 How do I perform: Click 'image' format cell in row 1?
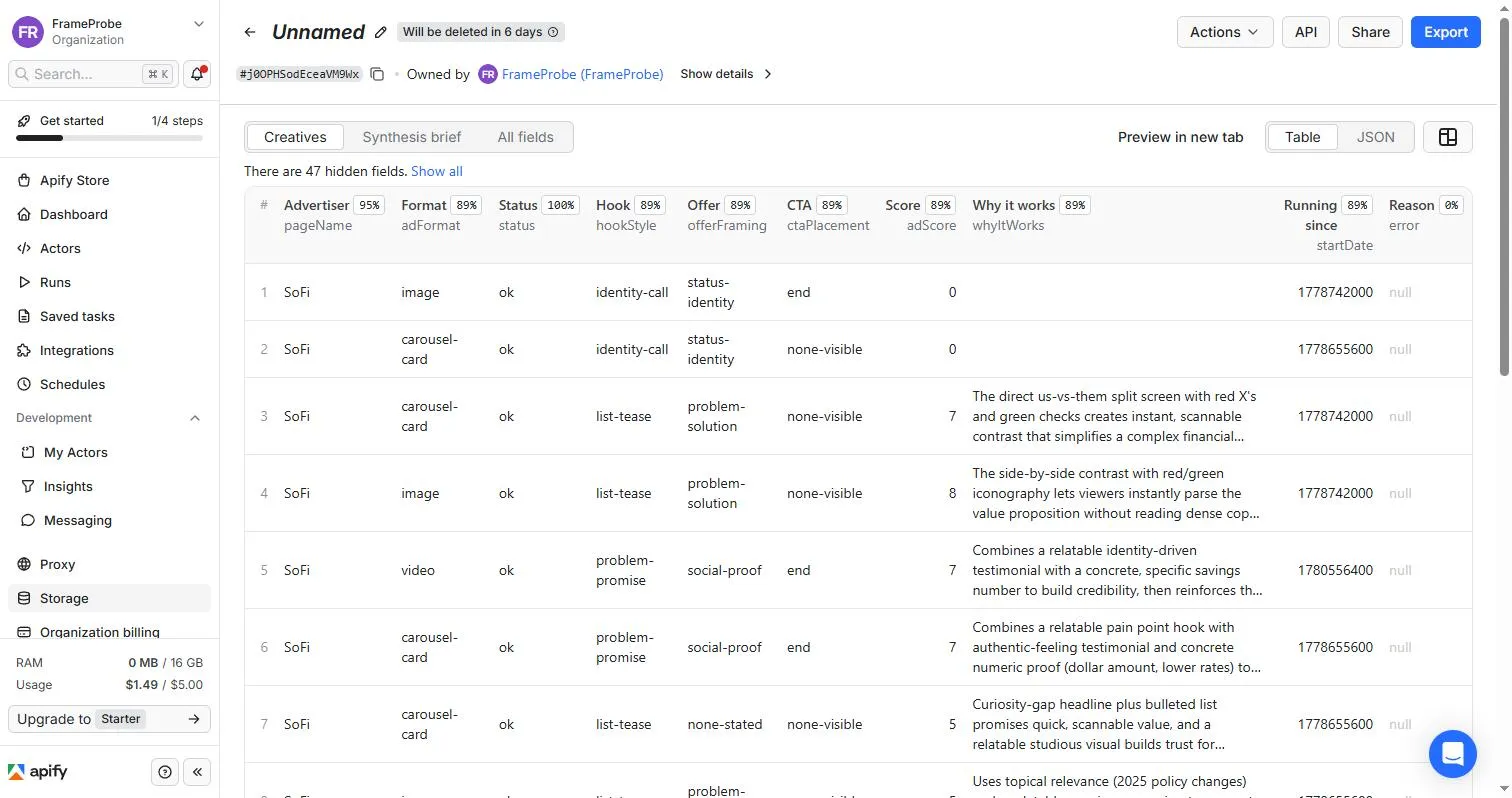[x=420, y=292]
